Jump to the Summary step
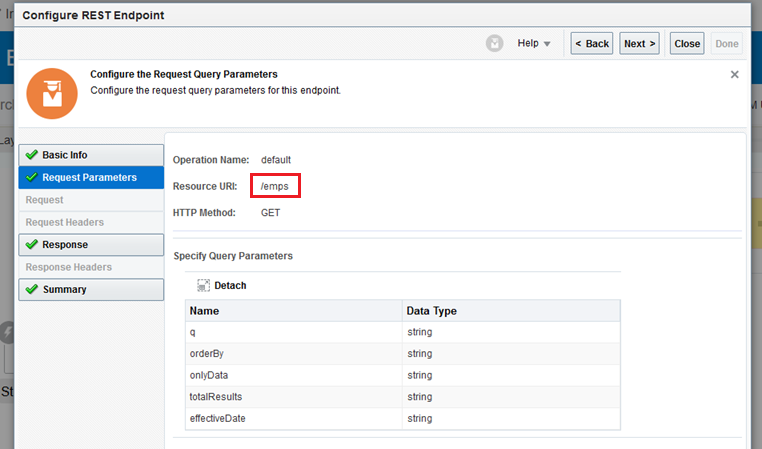 coord(64,290)
